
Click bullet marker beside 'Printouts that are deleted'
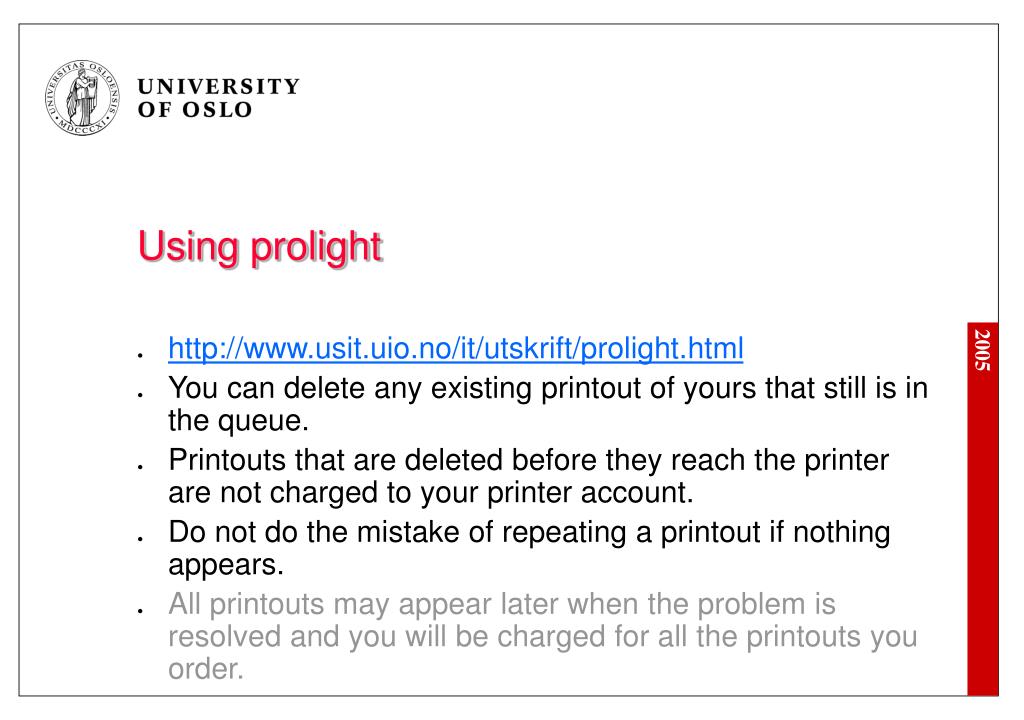[140, 467]
